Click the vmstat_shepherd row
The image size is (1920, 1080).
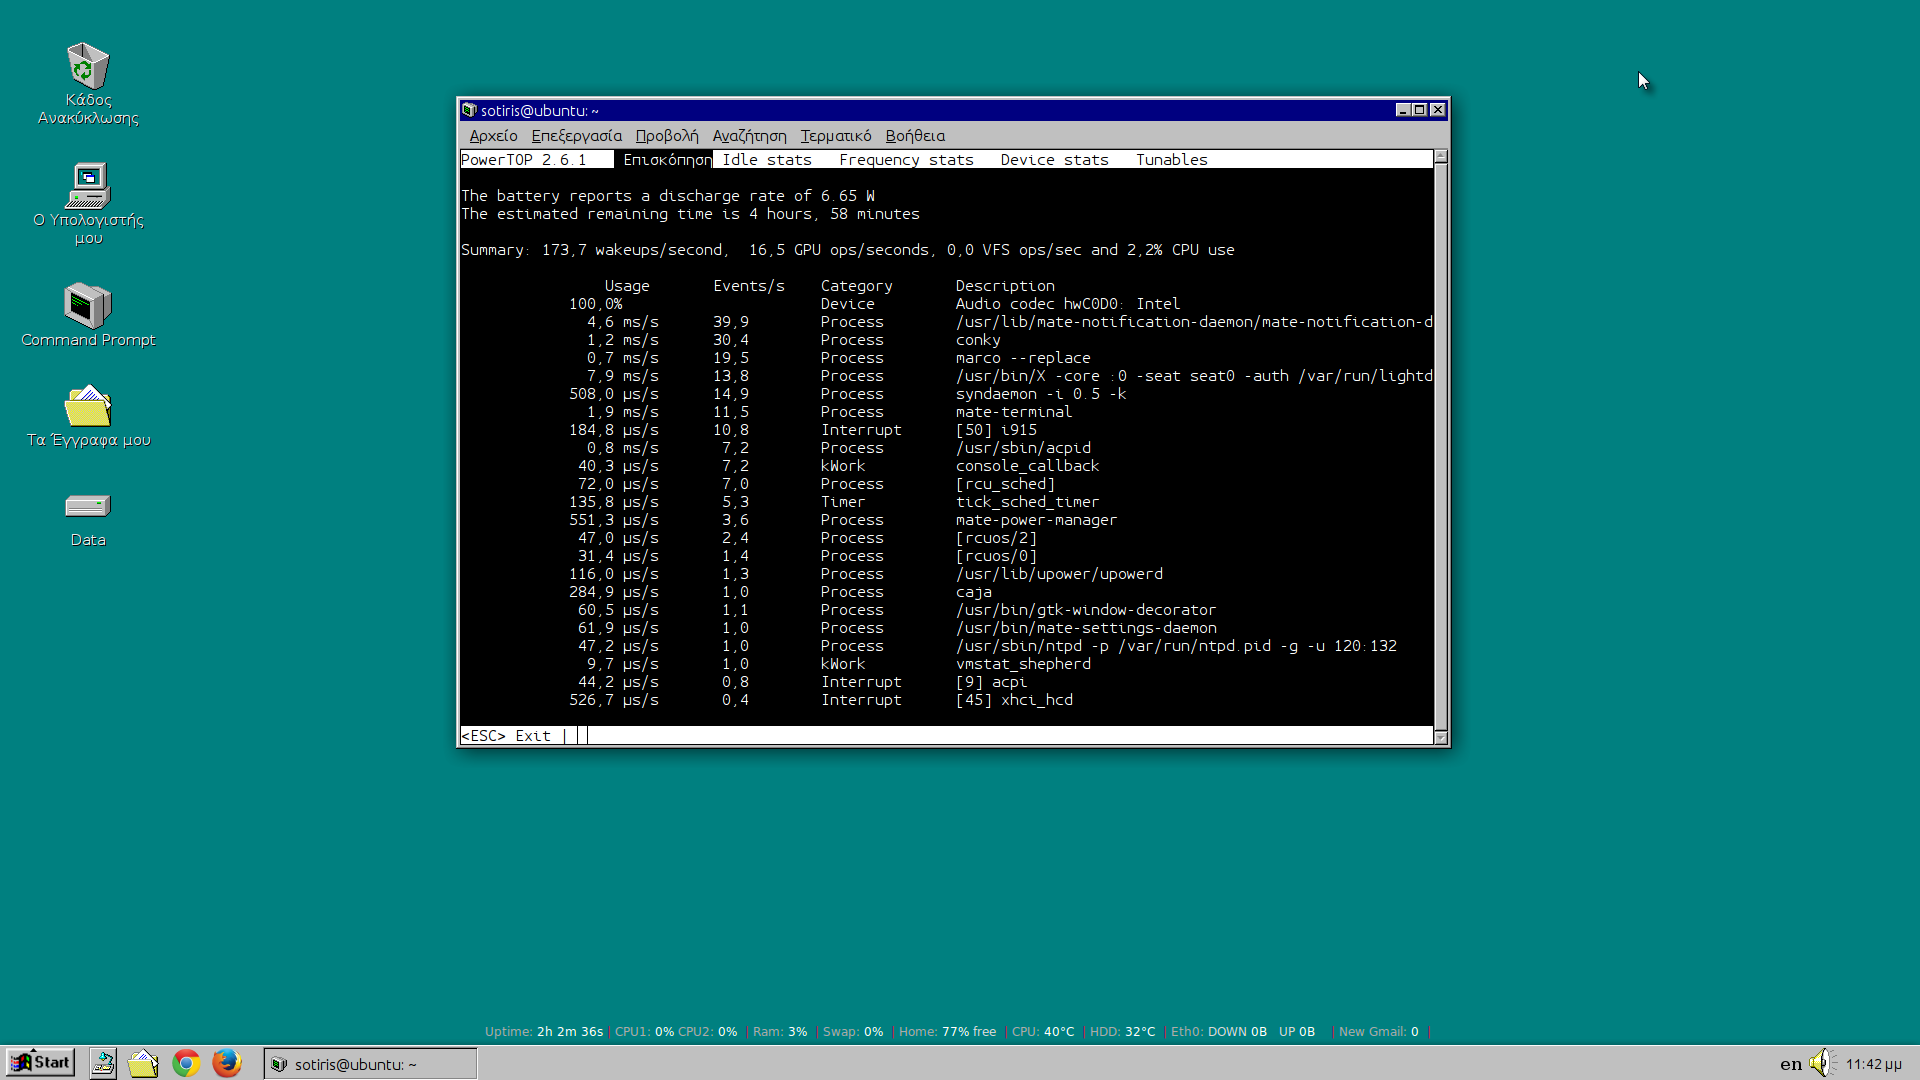(946, 664)
